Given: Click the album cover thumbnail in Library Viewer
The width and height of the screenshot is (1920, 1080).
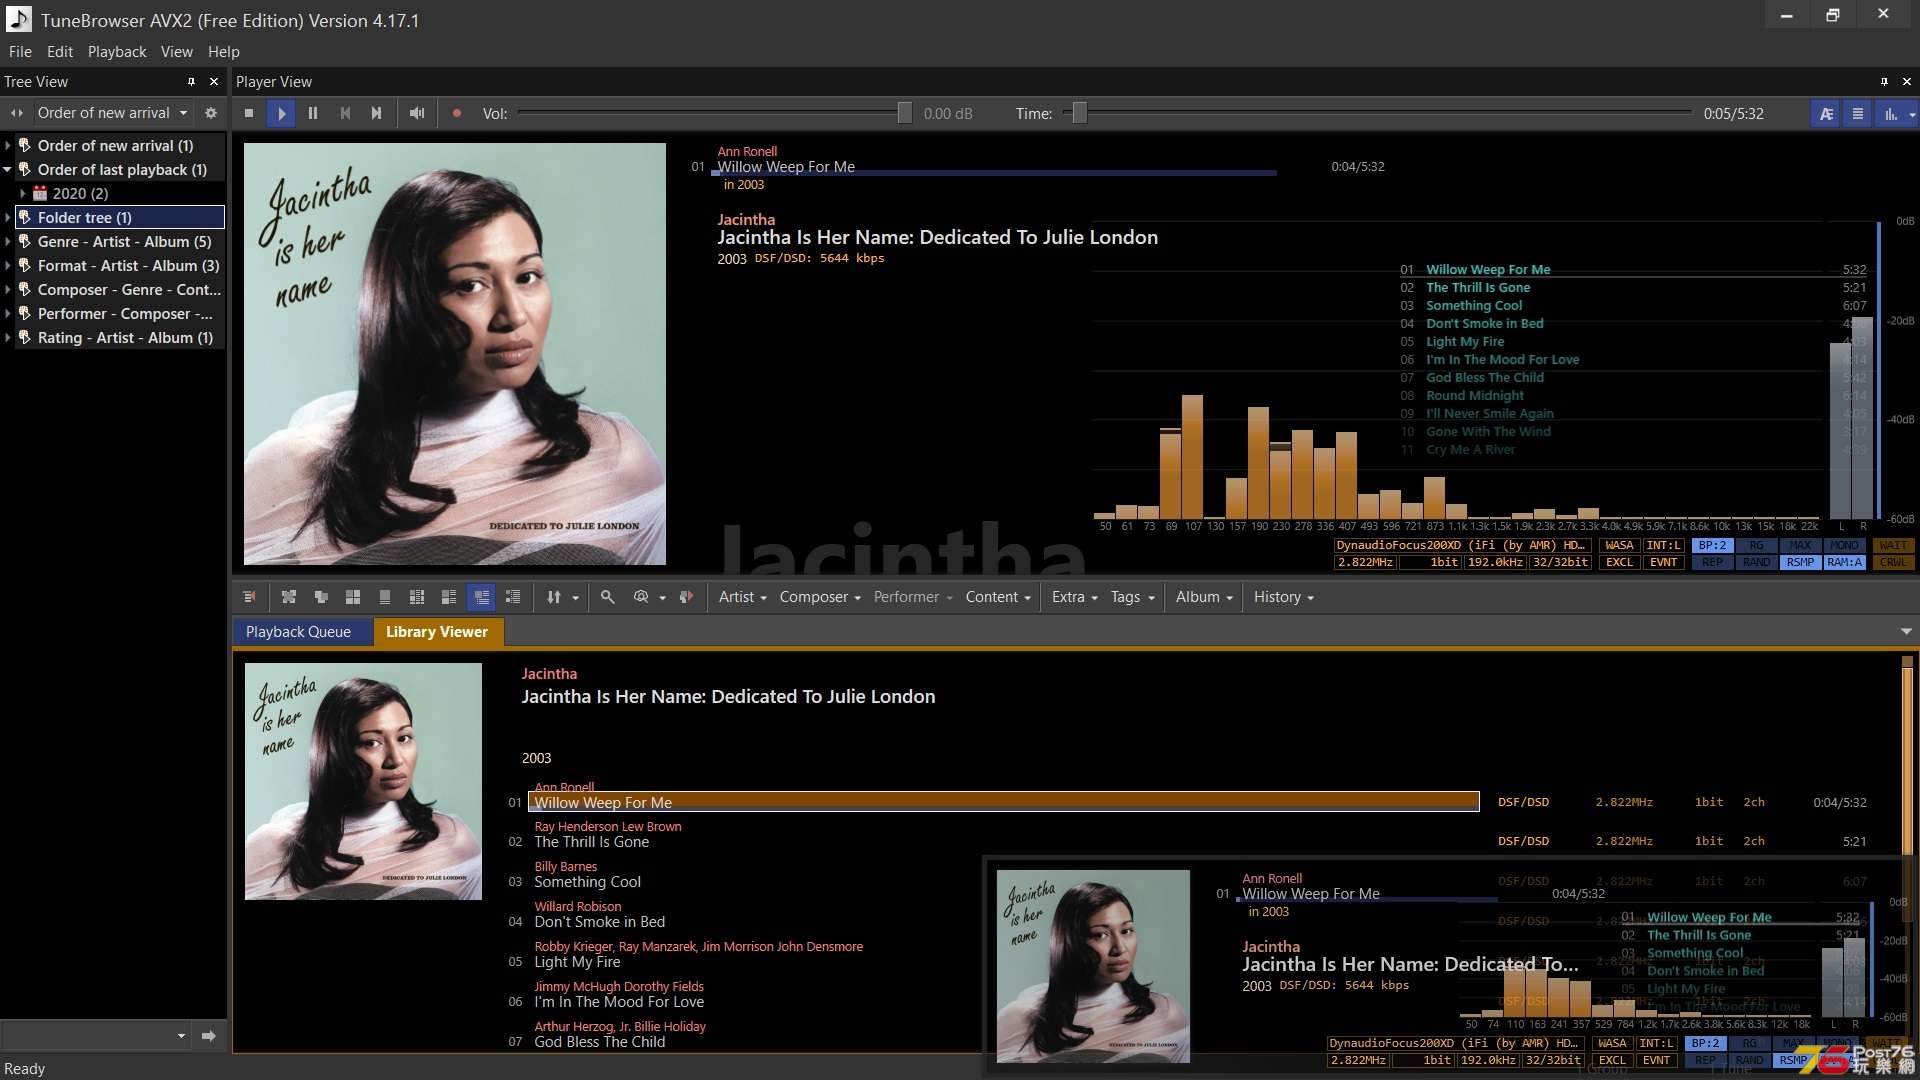Looking at the screenshot, I should (x=363, y=781).
